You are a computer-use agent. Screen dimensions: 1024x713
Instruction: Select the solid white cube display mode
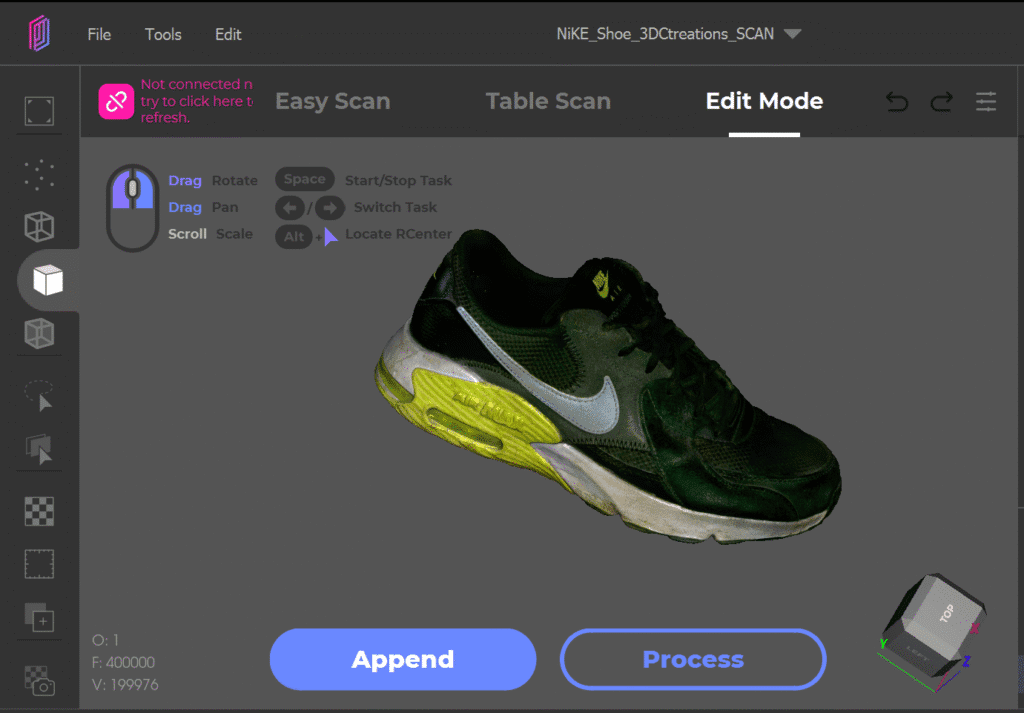tap(47, 281)
